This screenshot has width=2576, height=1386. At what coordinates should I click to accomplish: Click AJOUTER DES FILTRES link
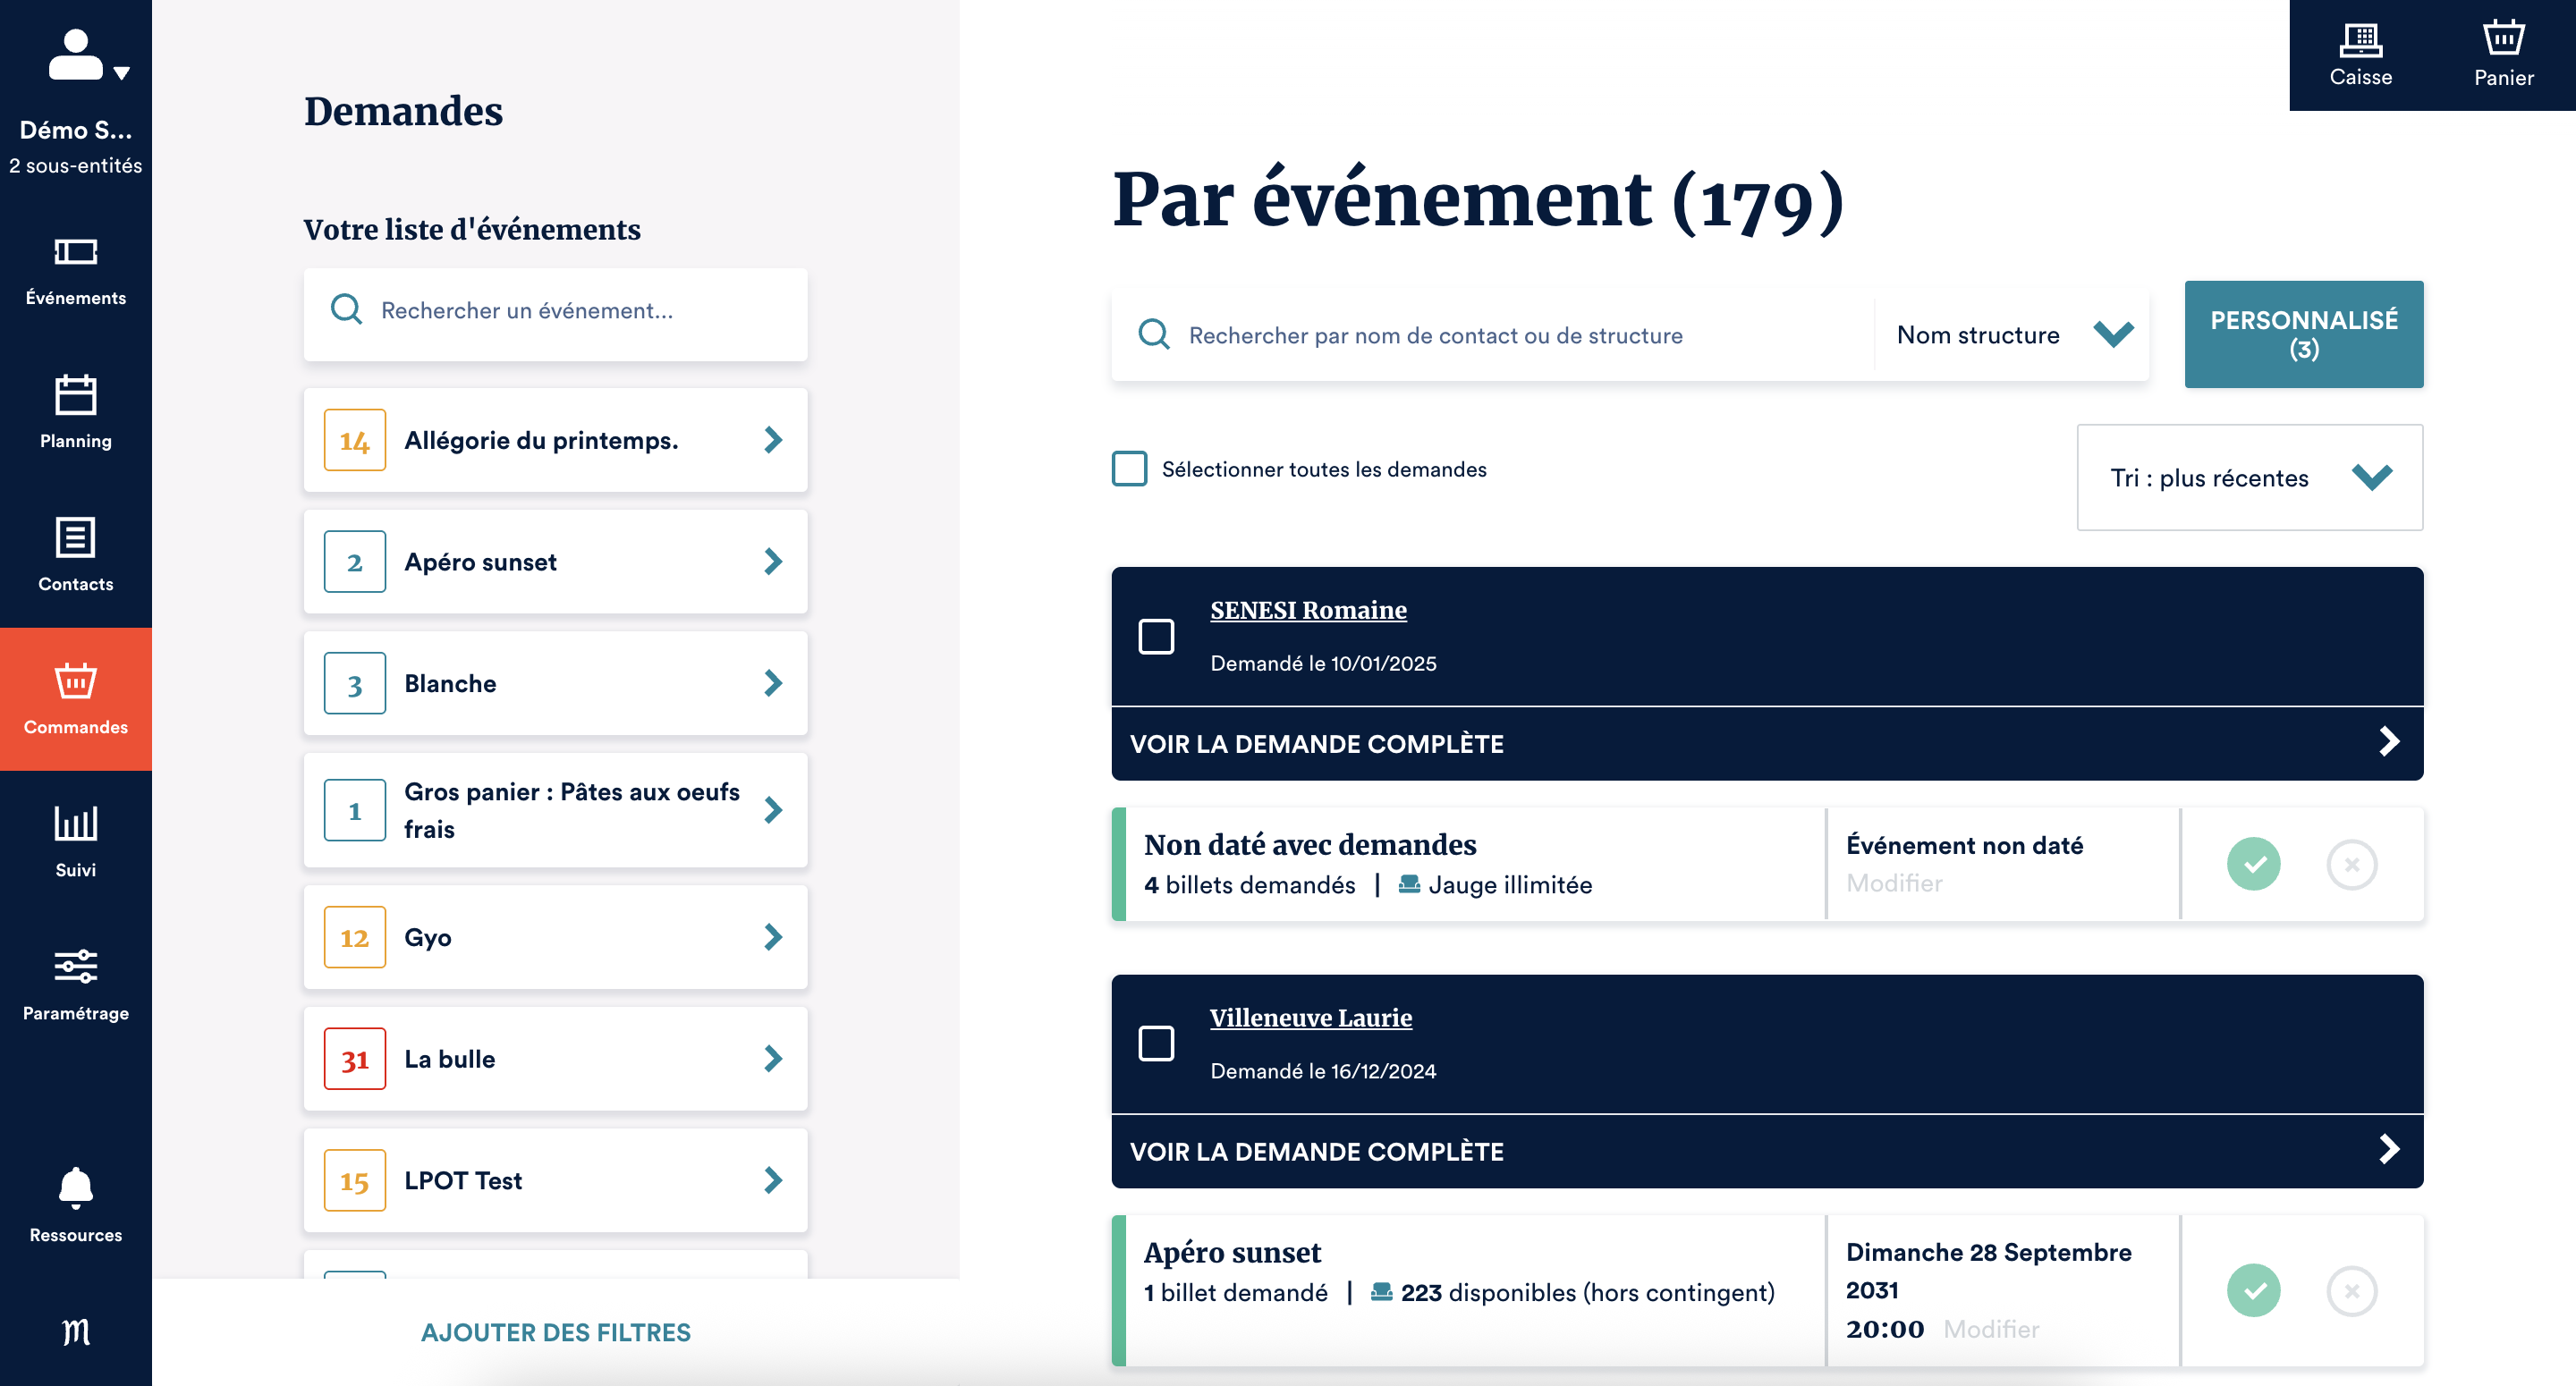point(555,1332)
